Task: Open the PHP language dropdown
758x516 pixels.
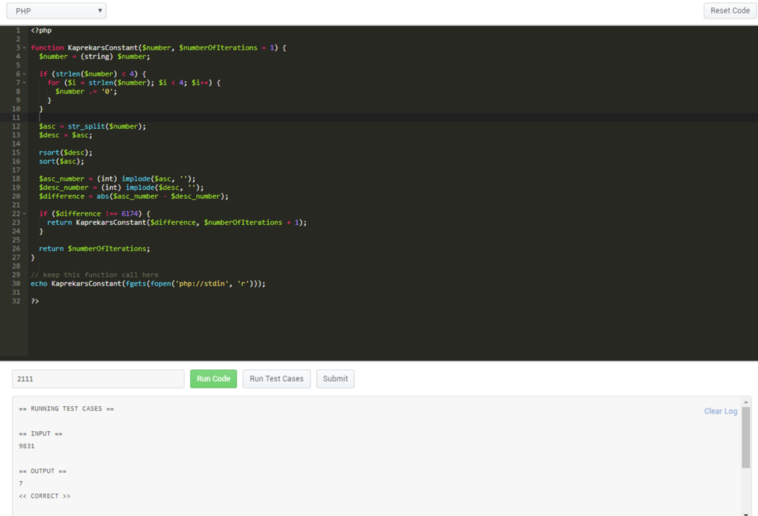Action: coord(56,11)
